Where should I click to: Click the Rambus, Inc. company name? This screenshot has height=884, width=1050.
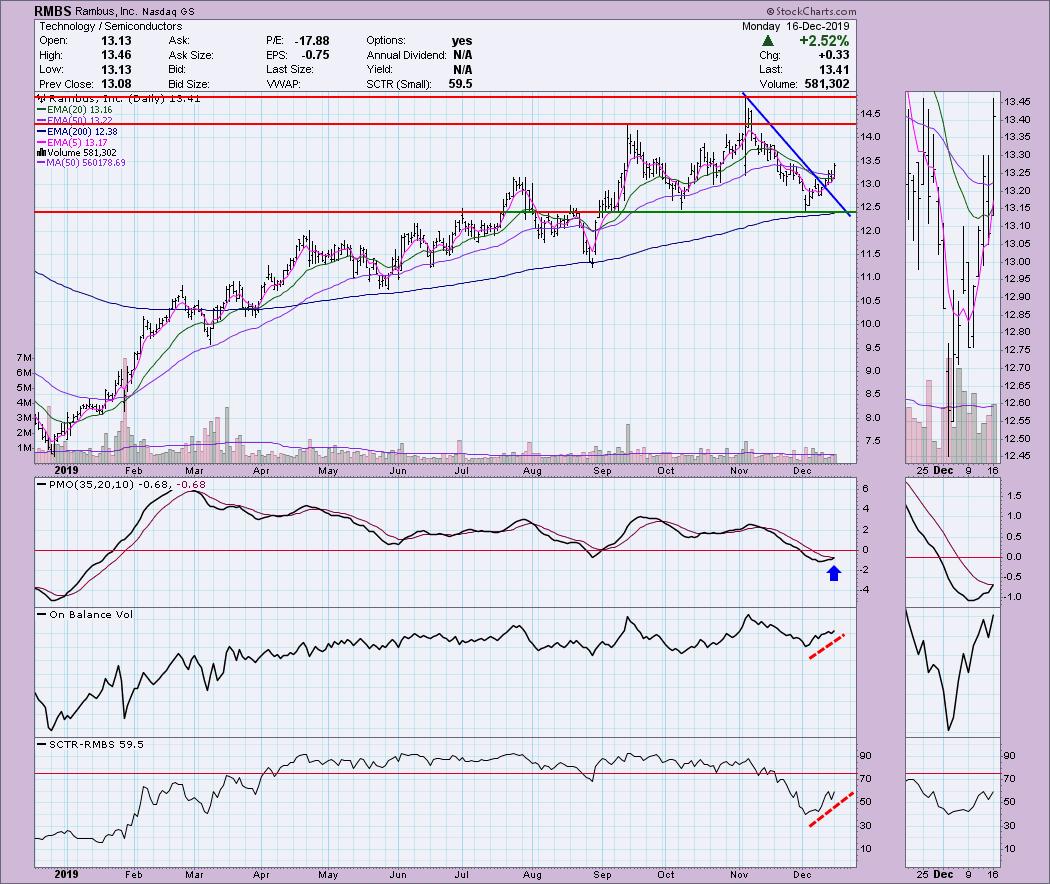coord(105,11)
